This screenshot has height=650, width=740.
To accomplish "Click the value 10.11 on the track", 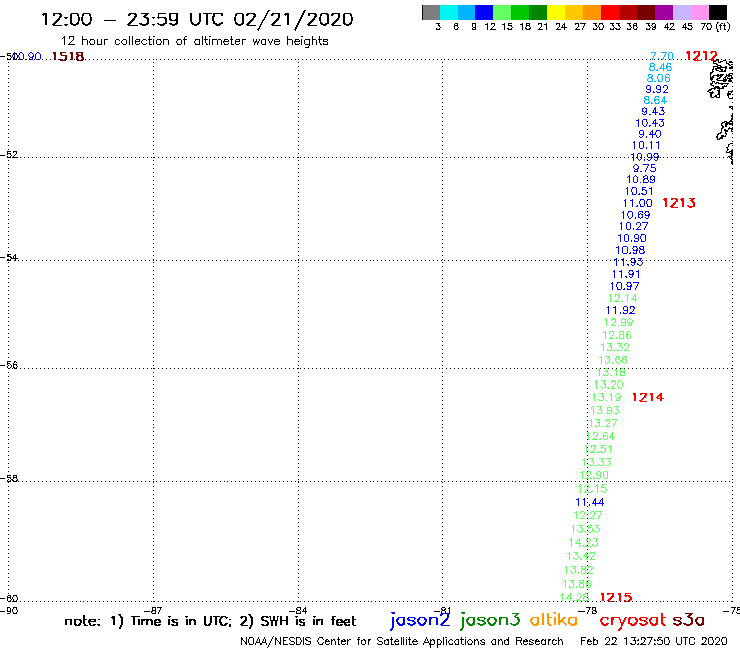I will pos(646,145).
